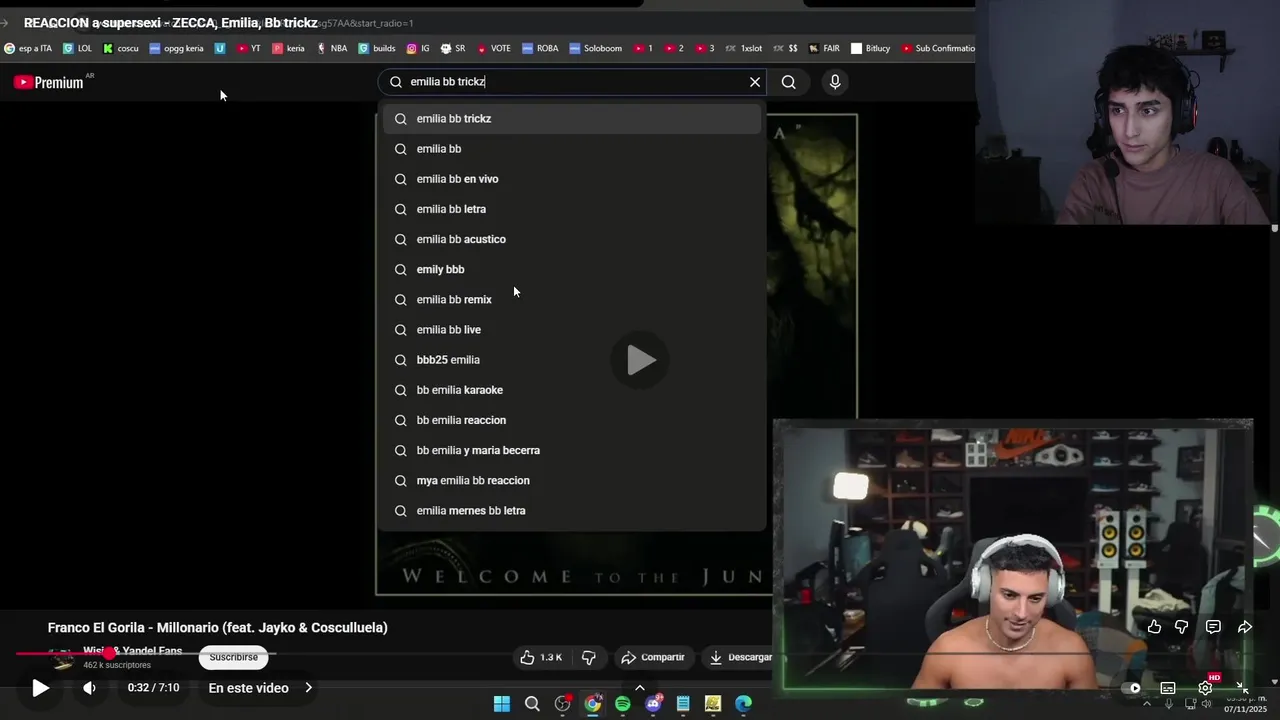
Task: Start voice search with microphone icon
Action: 835,82
